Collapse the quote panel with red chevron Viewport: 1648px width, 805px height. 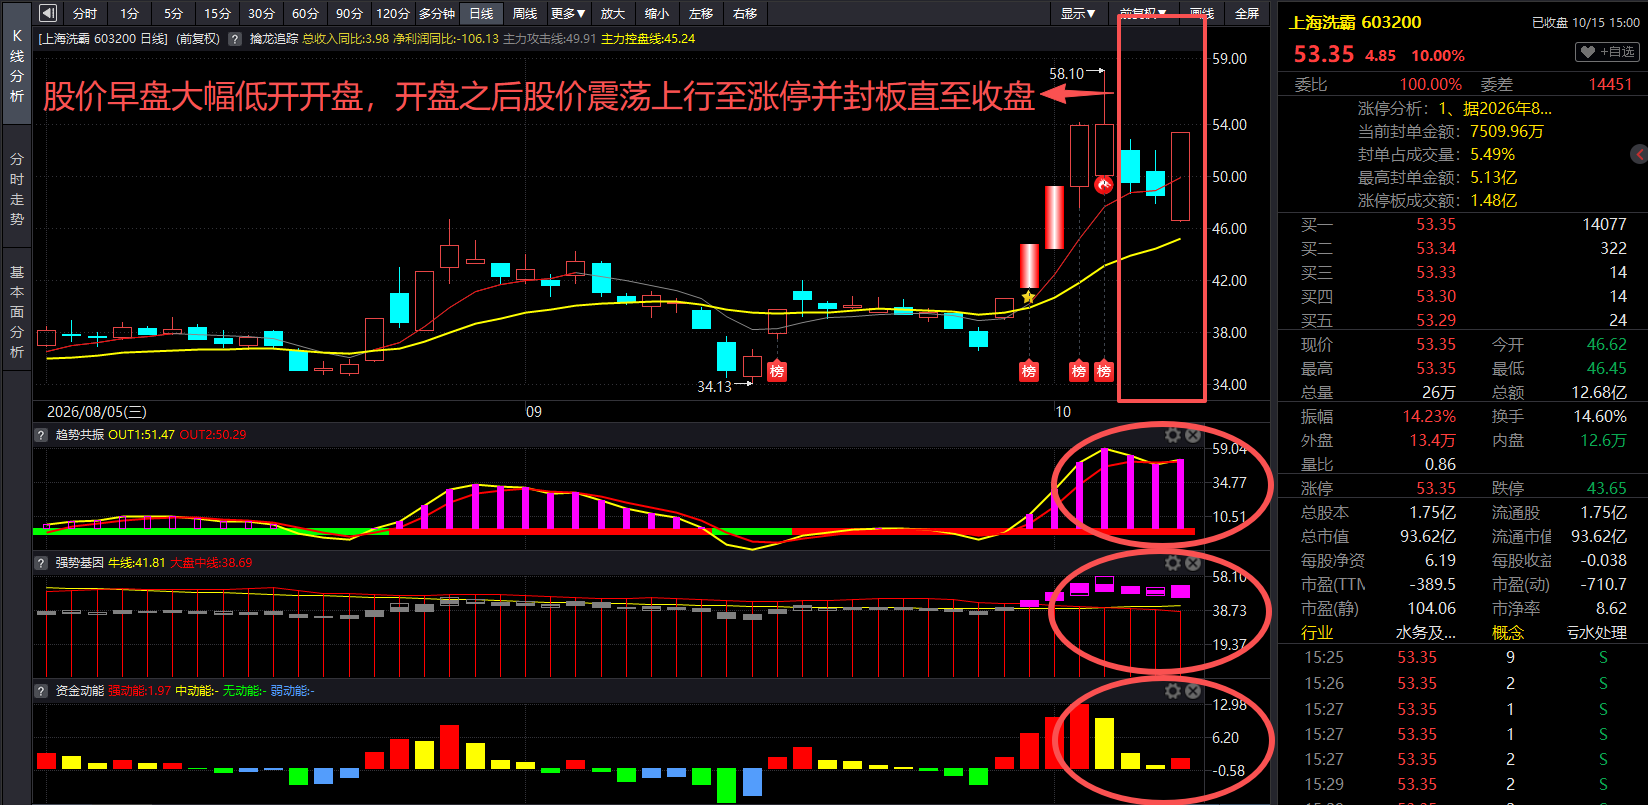pyautogui.click(x=1639, y=154)
